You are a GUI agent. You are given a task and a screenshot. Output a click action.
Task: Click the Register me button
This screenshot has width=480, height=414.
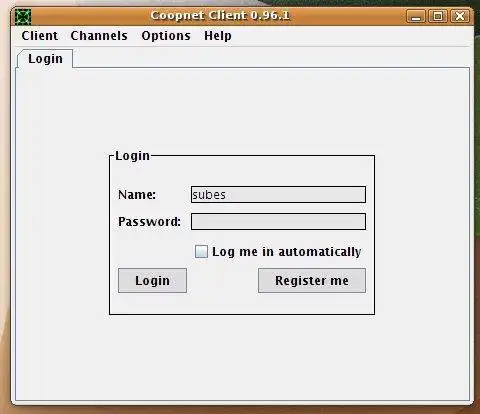tap(312, 281)
